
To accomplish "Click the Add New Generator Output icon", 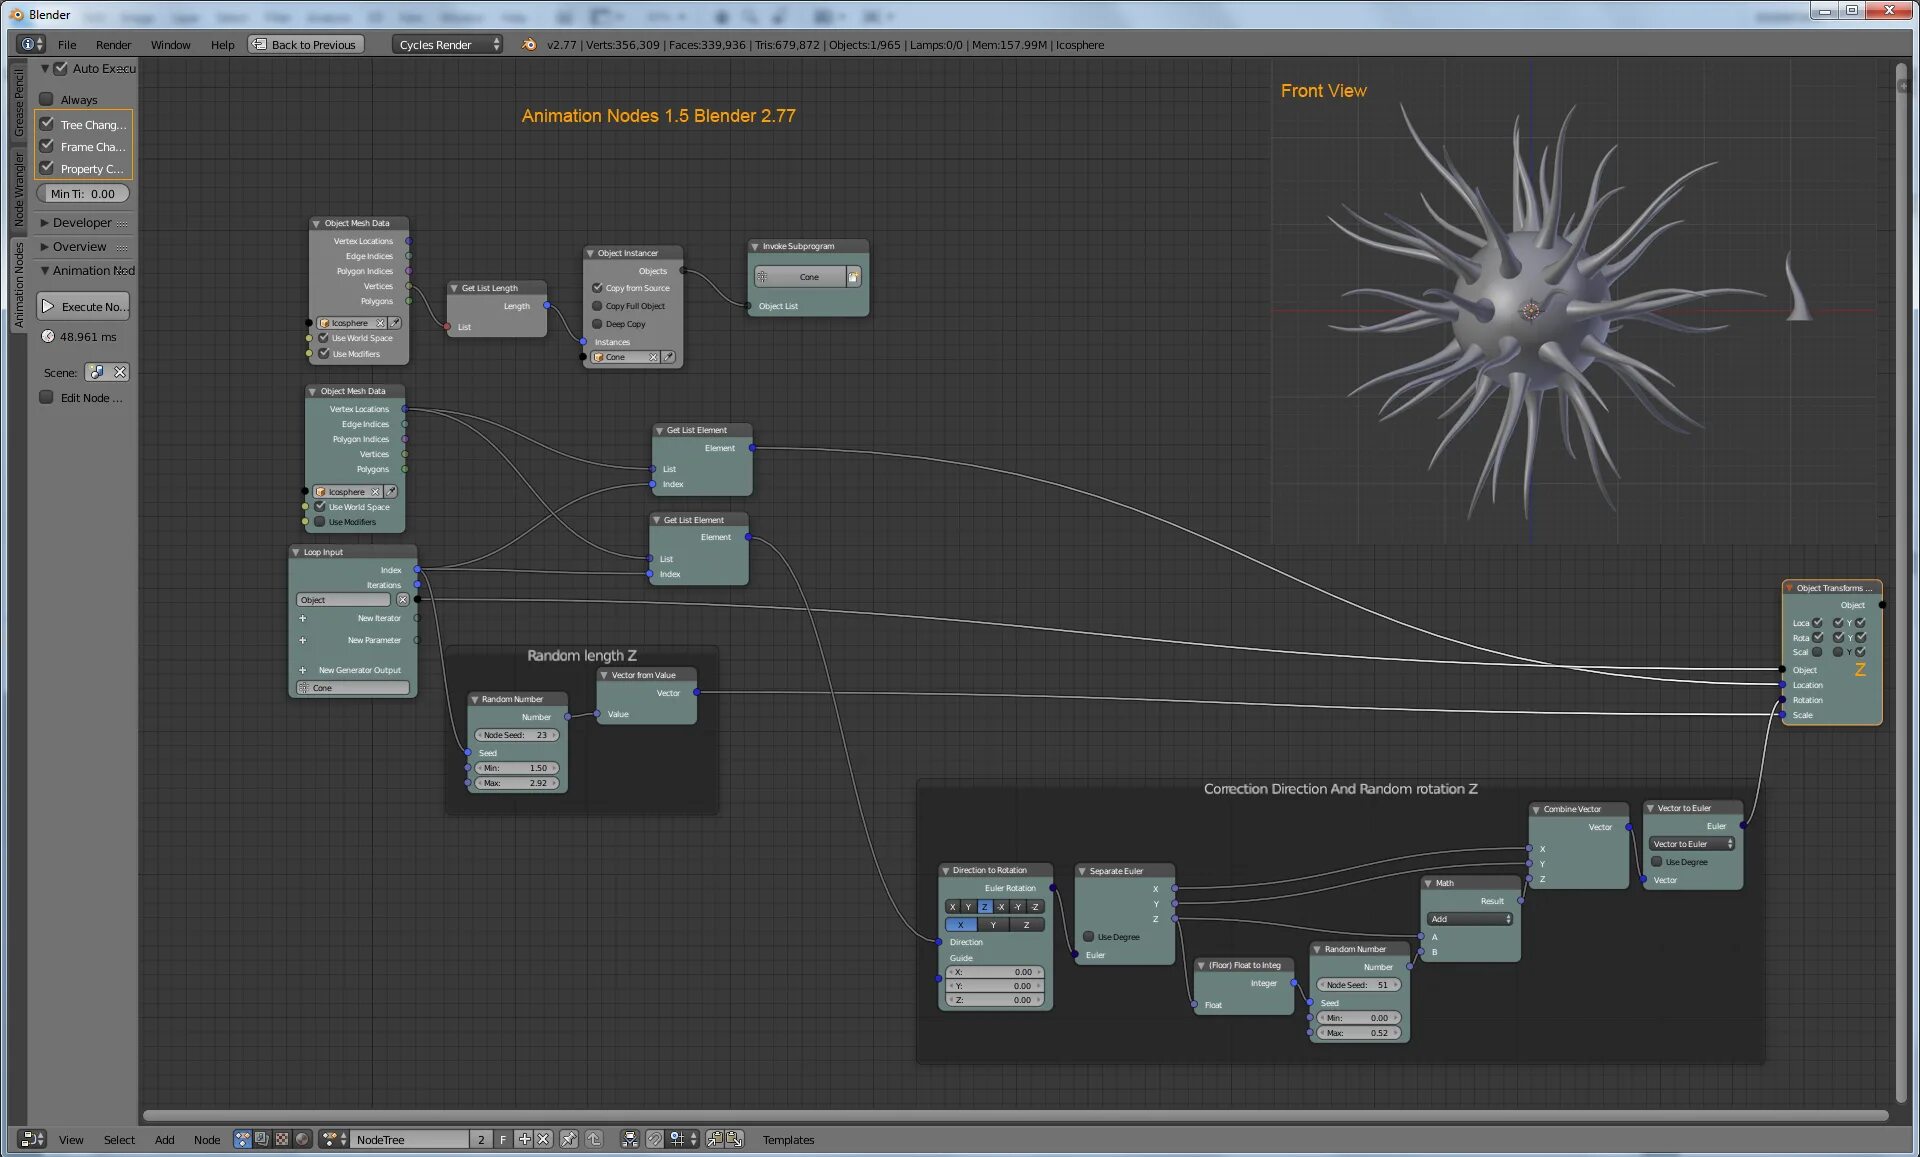I will 302,669.
